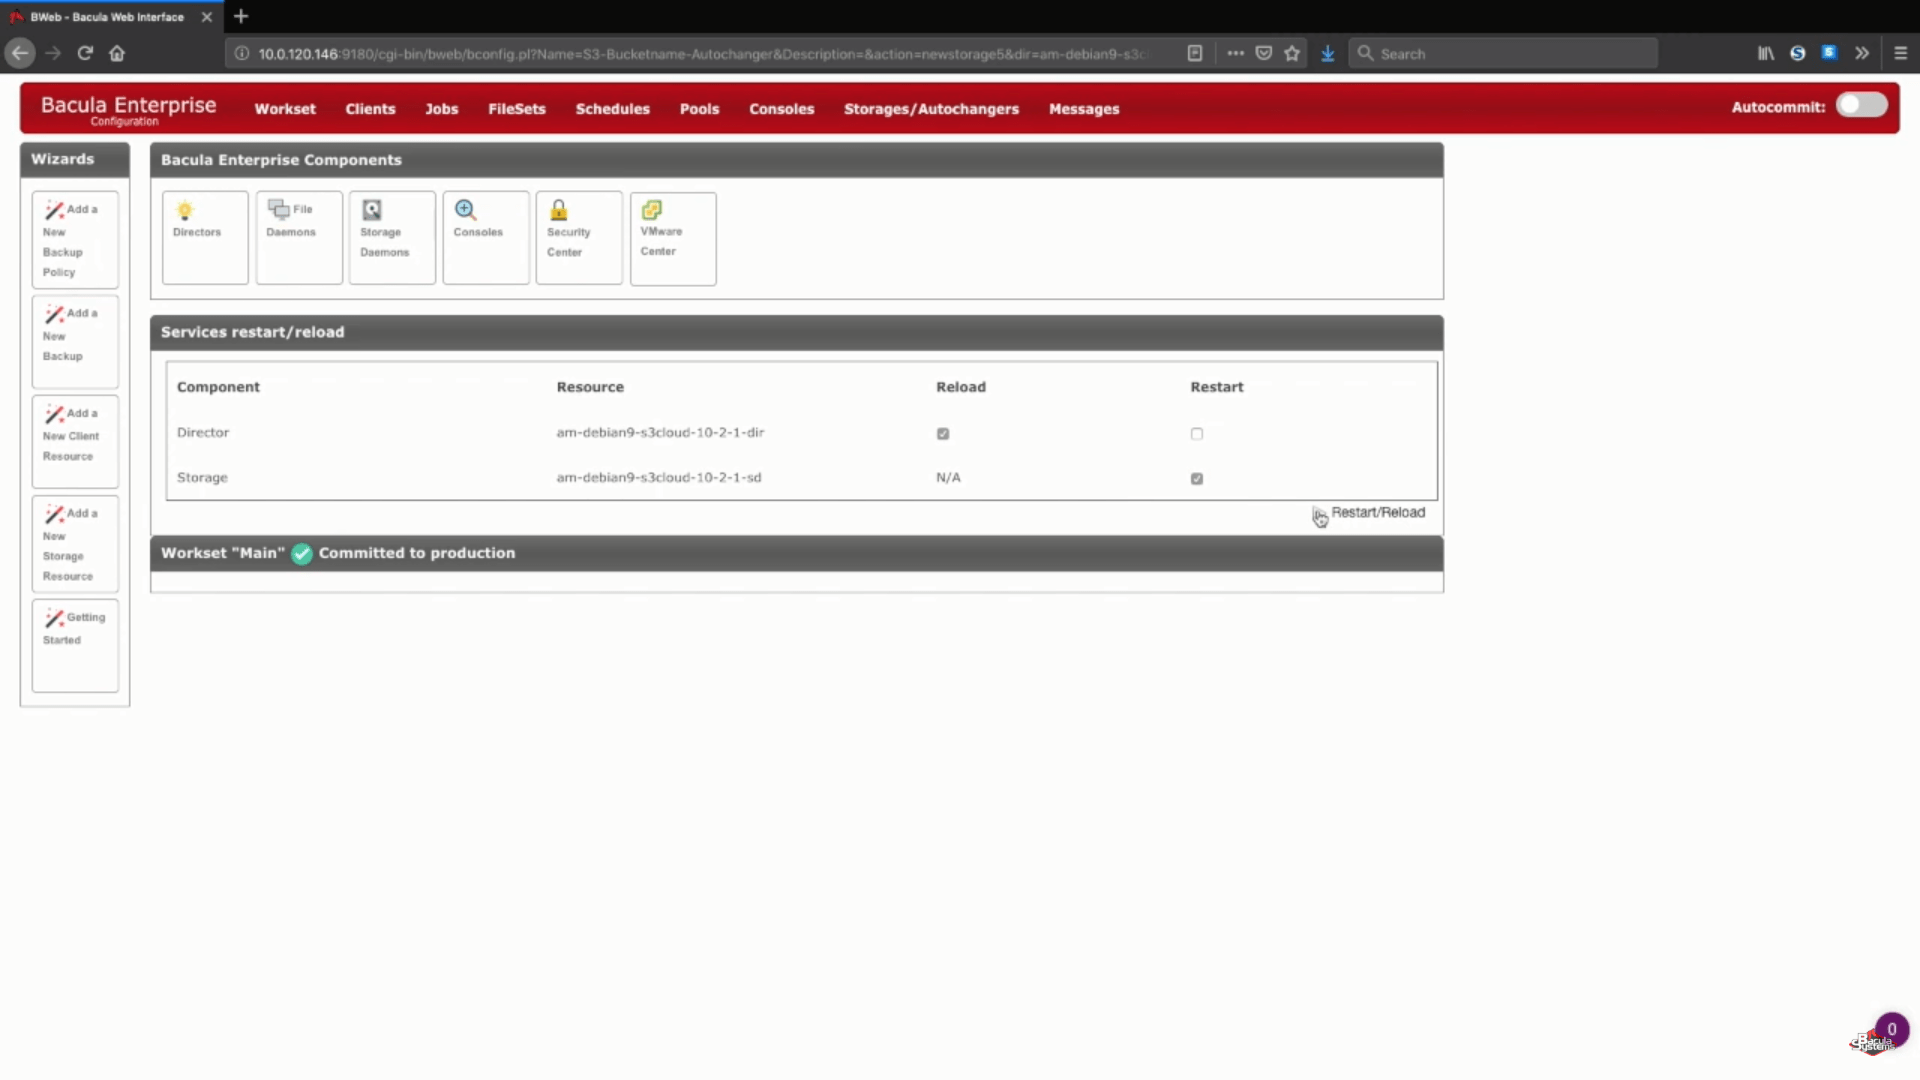Focus the browser Search box
This screenshot has height=1080, width=1920.
pyautogui.click(x=1503, y=53)
